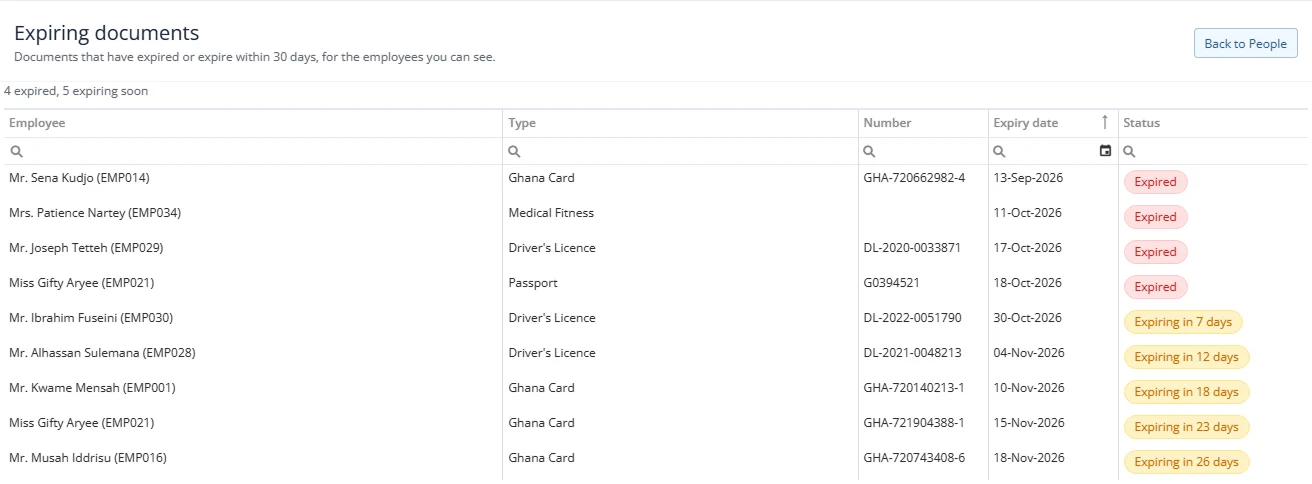Click expiry date 04-Nov-2026

[1029, 353]
